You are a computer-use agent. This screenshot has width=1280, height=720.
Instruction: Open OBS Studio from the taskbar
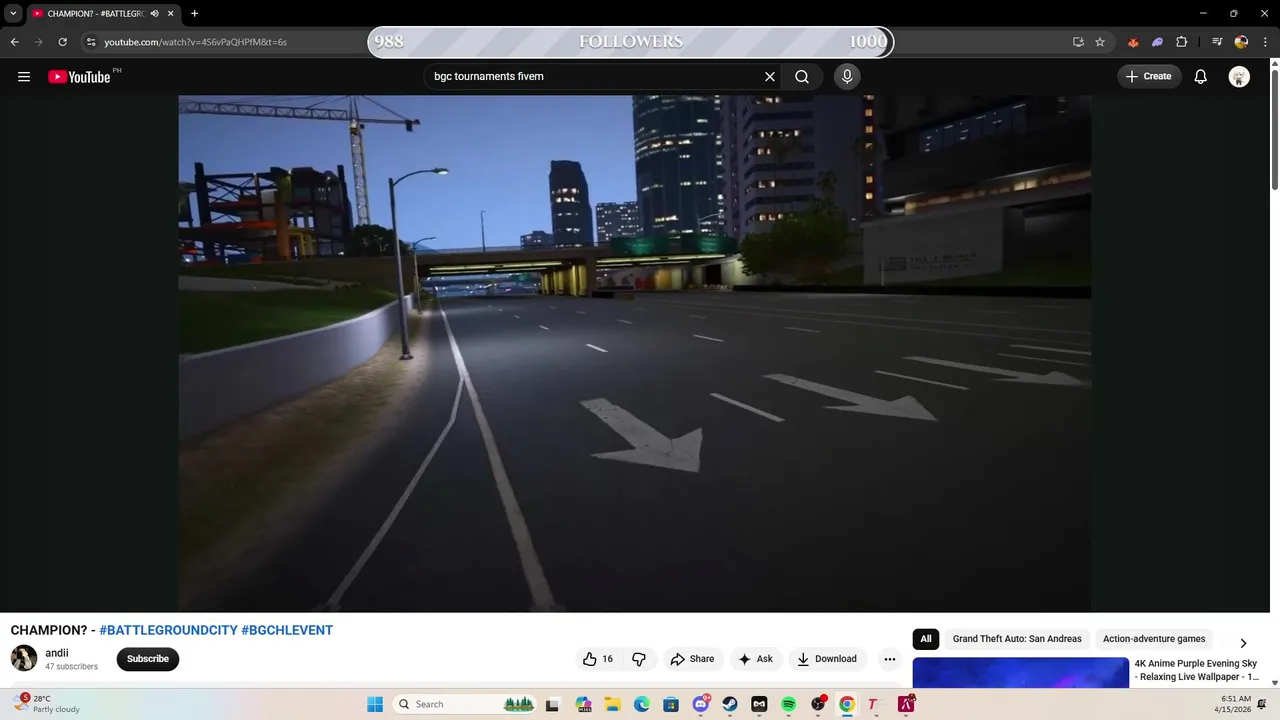click(818, 704)
